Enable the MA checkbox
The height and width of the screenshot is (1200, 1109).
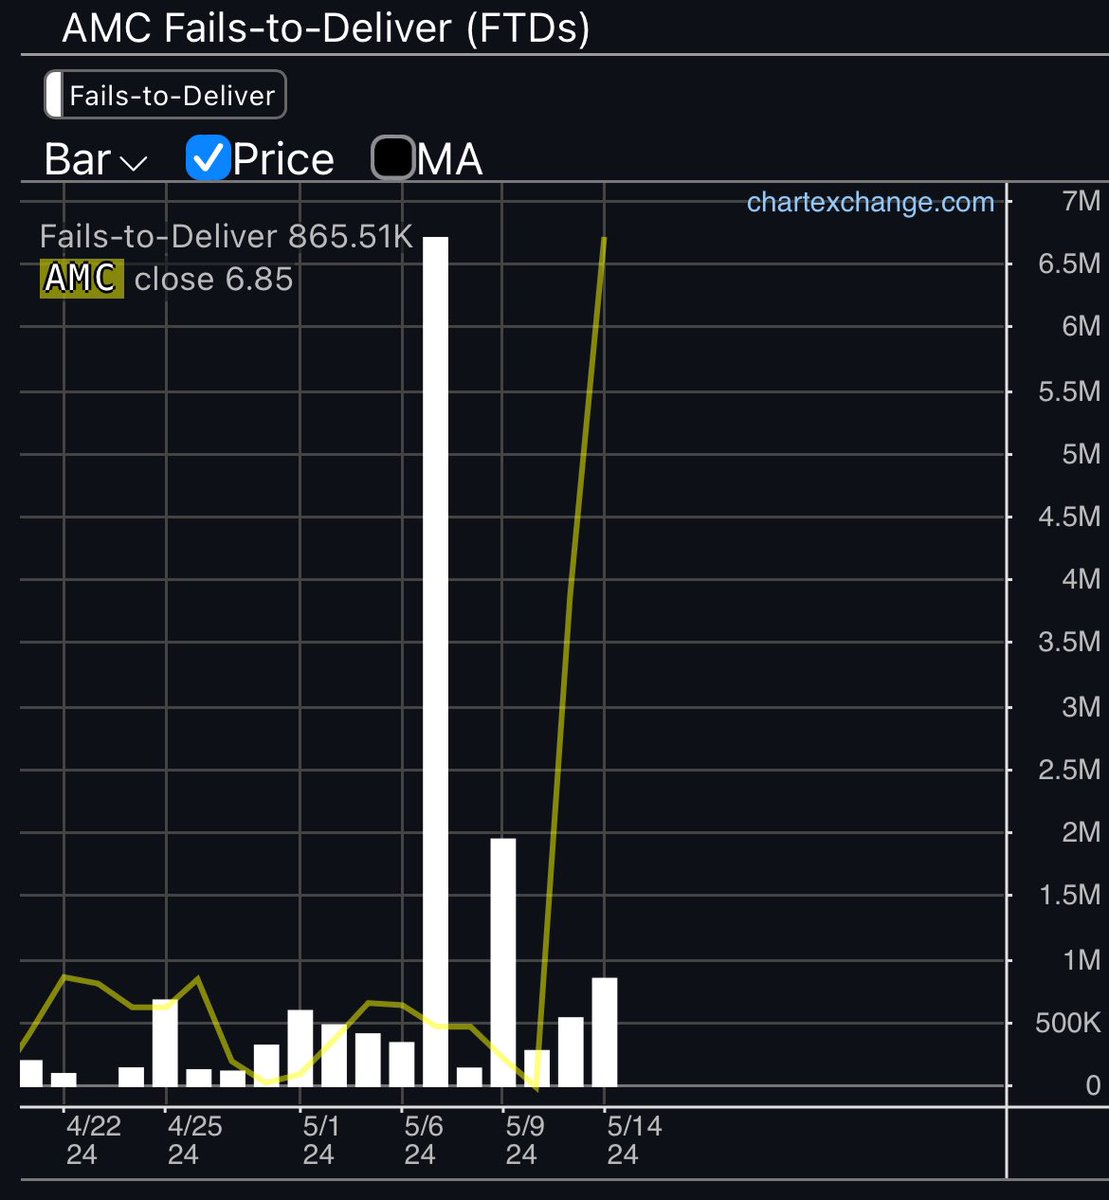(x=393, y=160)
